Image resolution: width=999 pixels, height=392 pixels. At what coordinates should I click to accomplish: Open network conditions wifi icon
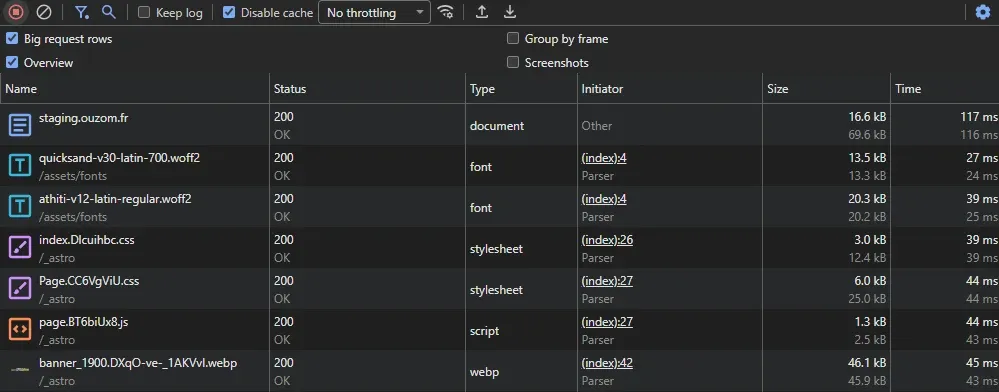[446, 11]
